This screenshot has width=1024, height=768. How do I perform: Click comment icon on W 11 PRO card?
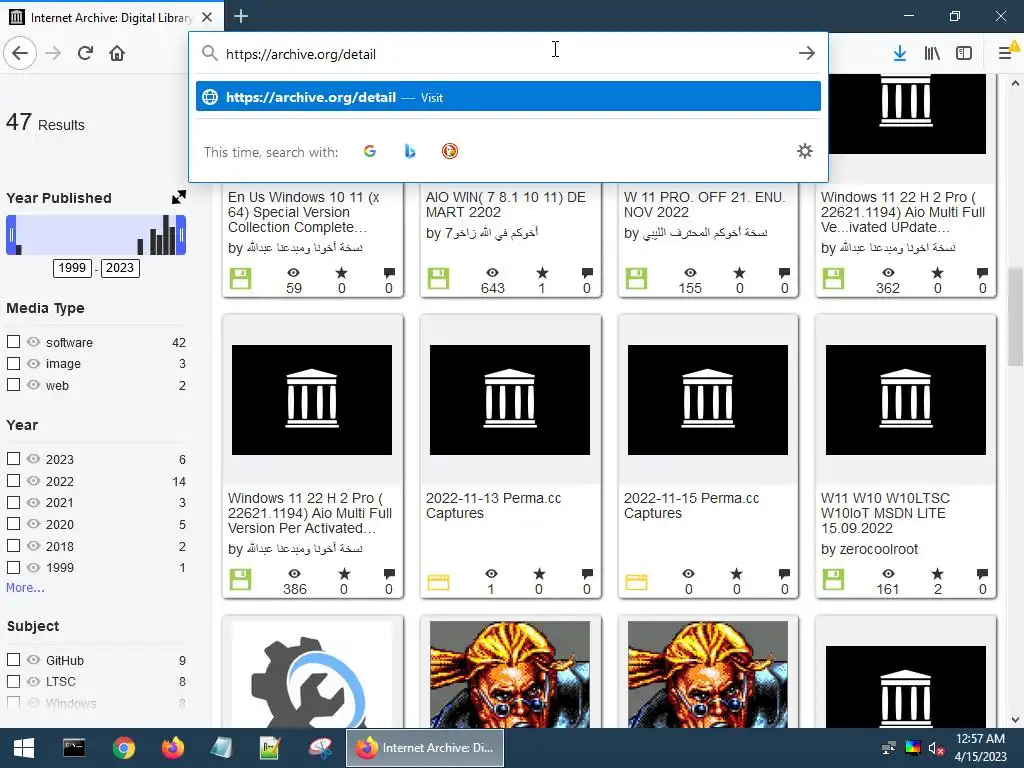tap(784, 272)
